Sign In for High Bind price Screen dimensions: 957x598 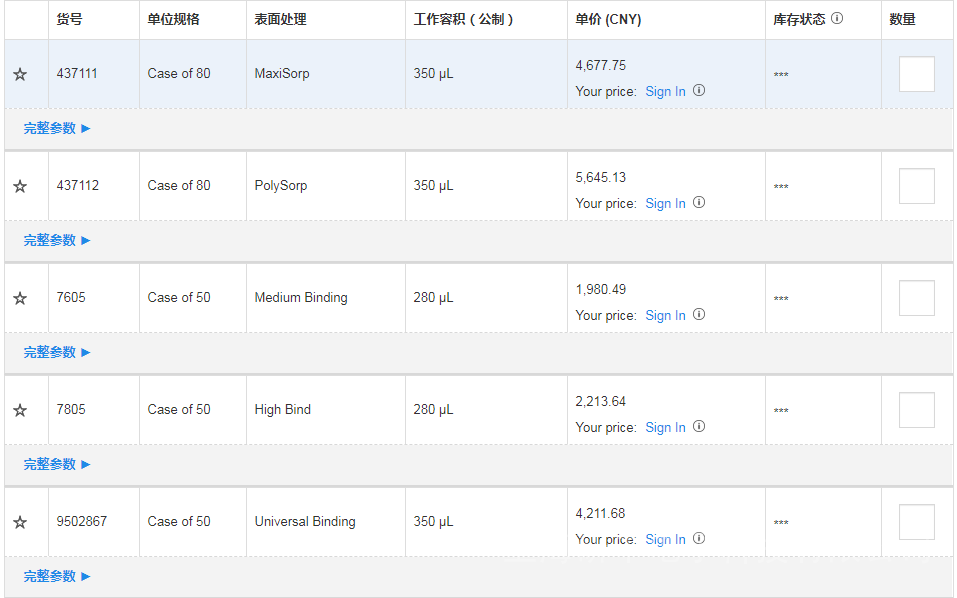click(665, 427)
